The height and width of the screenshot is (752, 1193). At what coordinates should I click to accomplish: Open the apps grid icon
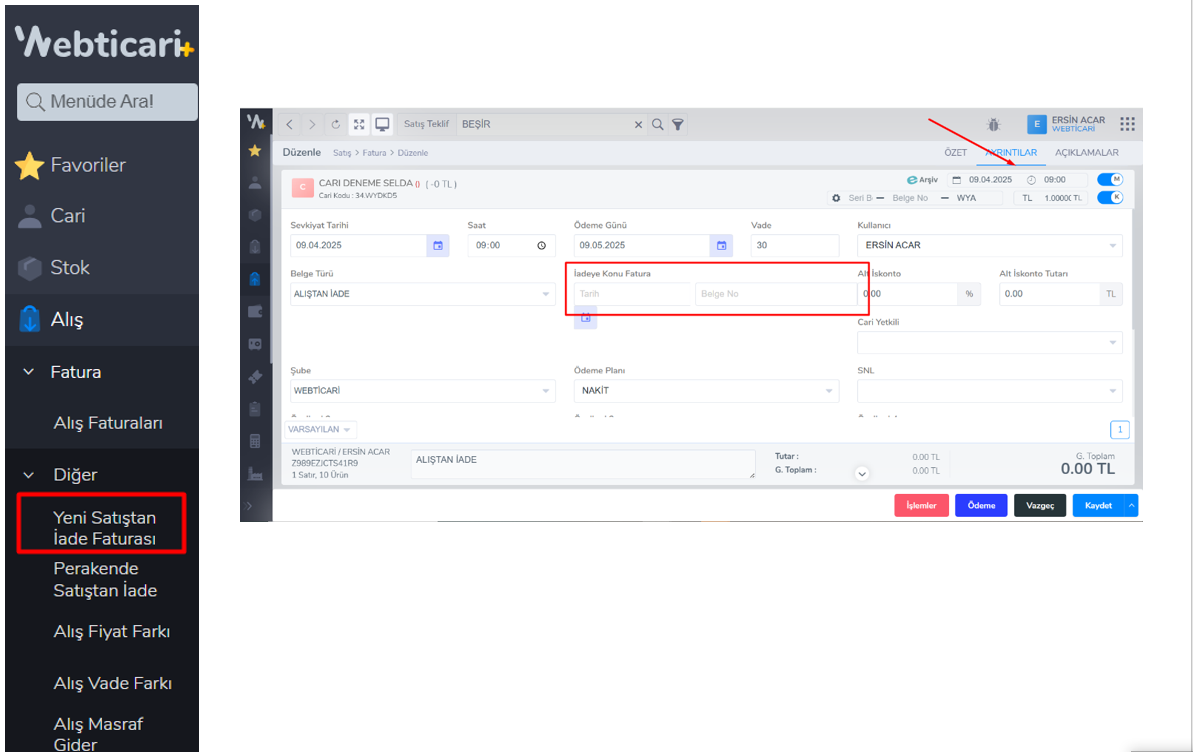[x=1127, y=124]
